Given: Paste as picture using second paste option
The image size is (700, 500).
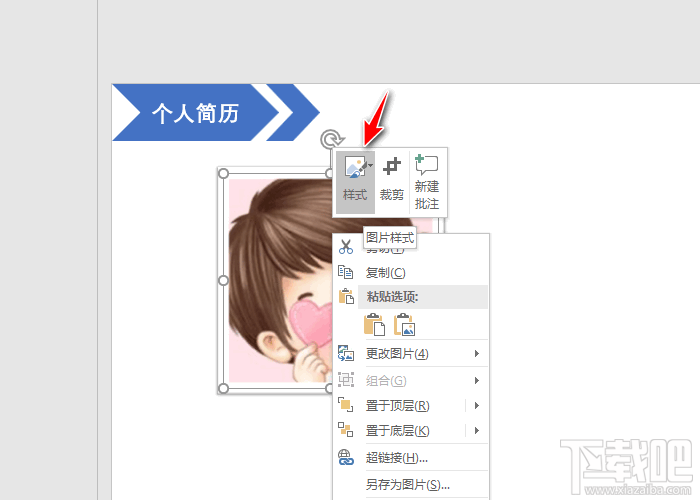Looking at the screenshot, I should [404, 325].
